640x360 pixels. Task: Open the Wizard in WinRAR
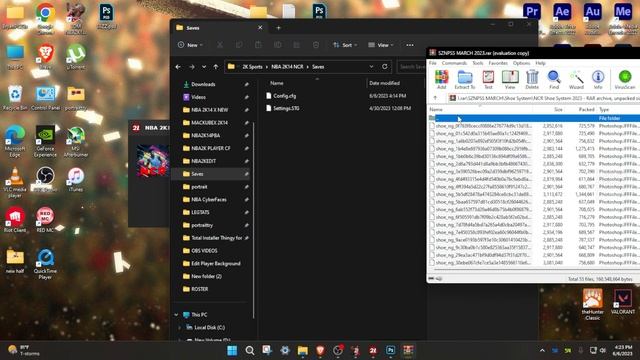576,79
